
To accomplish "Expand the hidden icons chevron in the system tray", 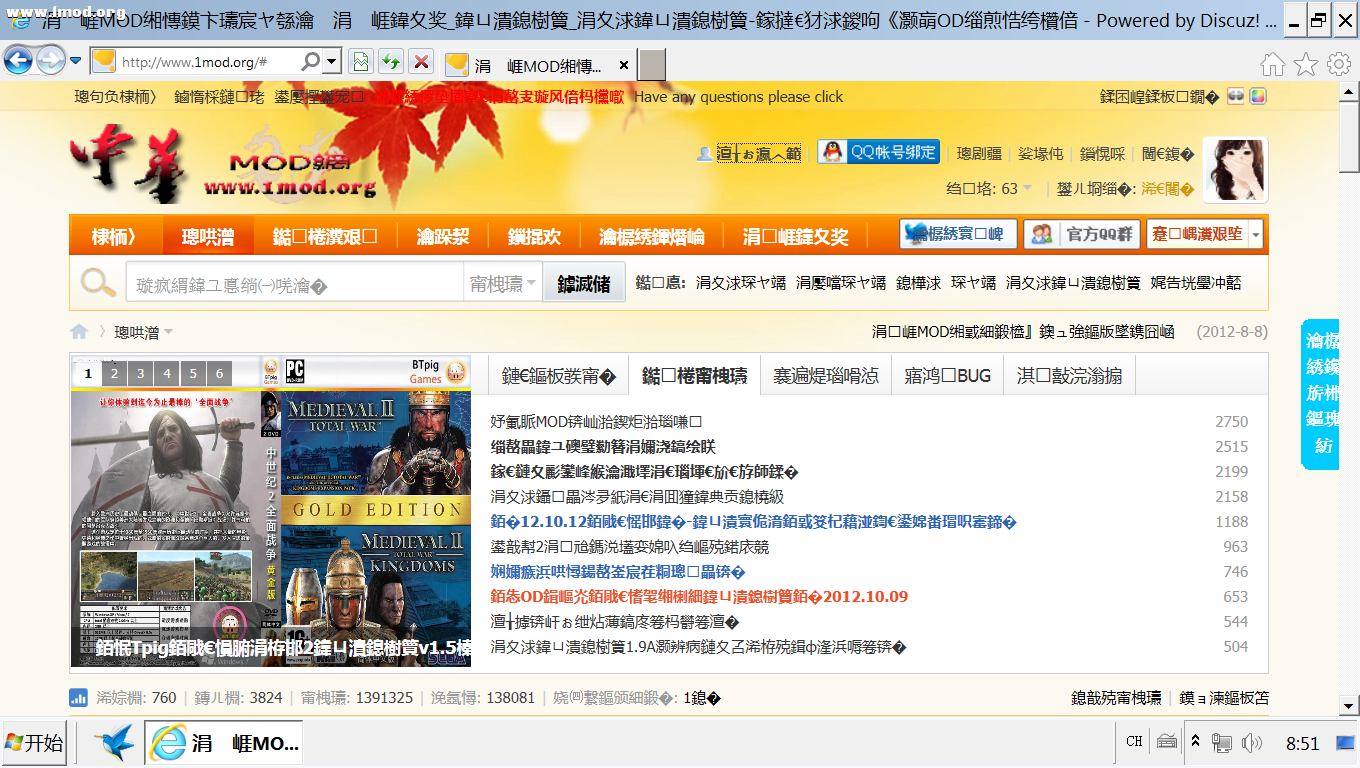I will [x=1196, y=742].
